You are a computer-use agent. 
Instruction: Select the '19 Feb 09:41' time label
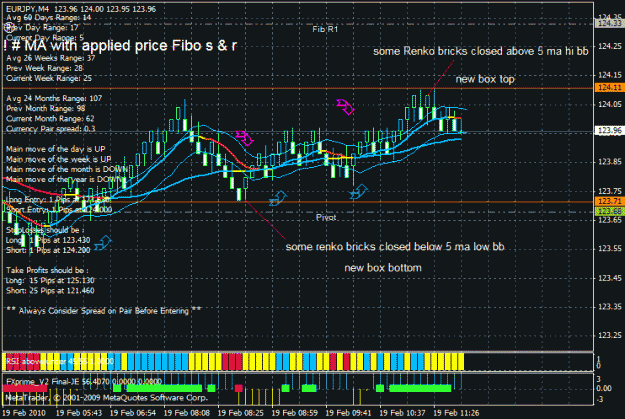348,413
